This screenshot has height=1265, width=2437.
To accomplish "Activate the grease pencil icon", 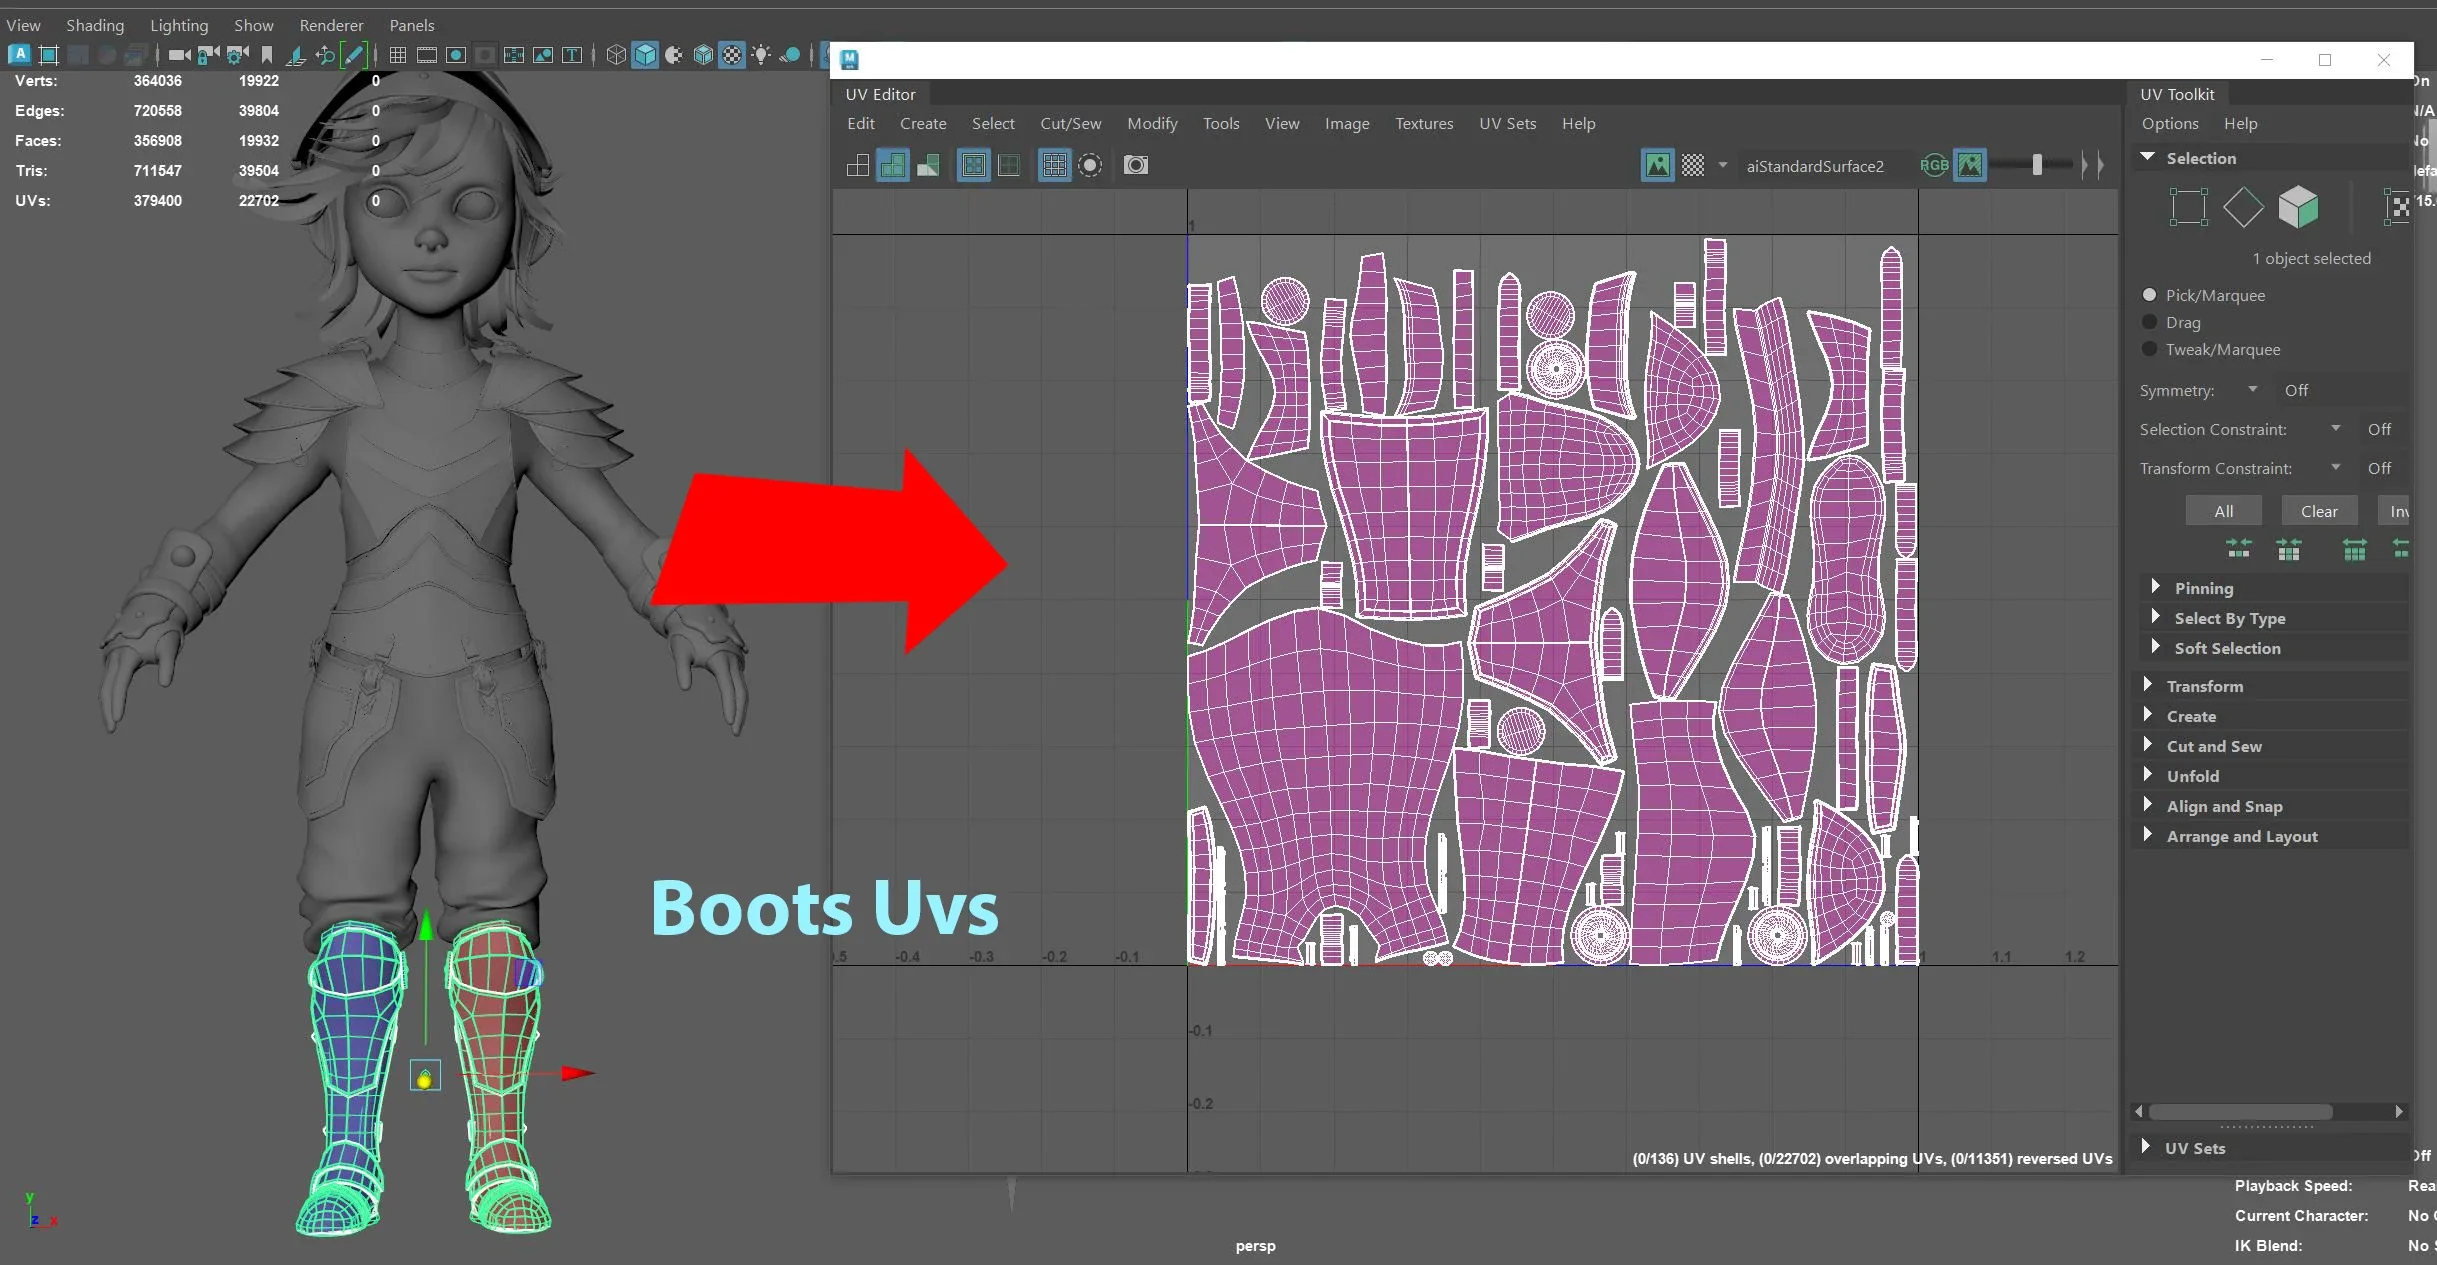I will coord(354,55).
